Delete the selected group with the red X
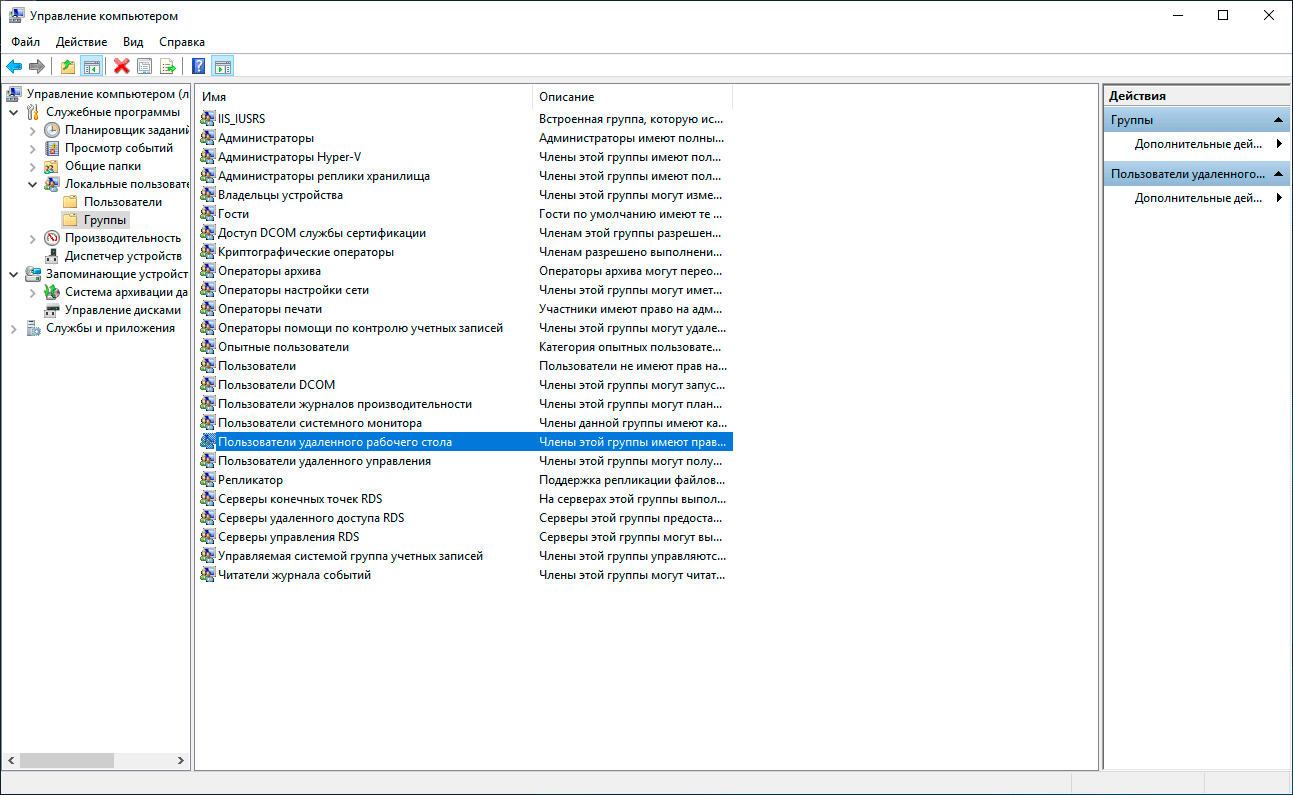Image resolution: width=1293 pixels, height=795 pixels. pyautogui.click(x=122, y=67)
